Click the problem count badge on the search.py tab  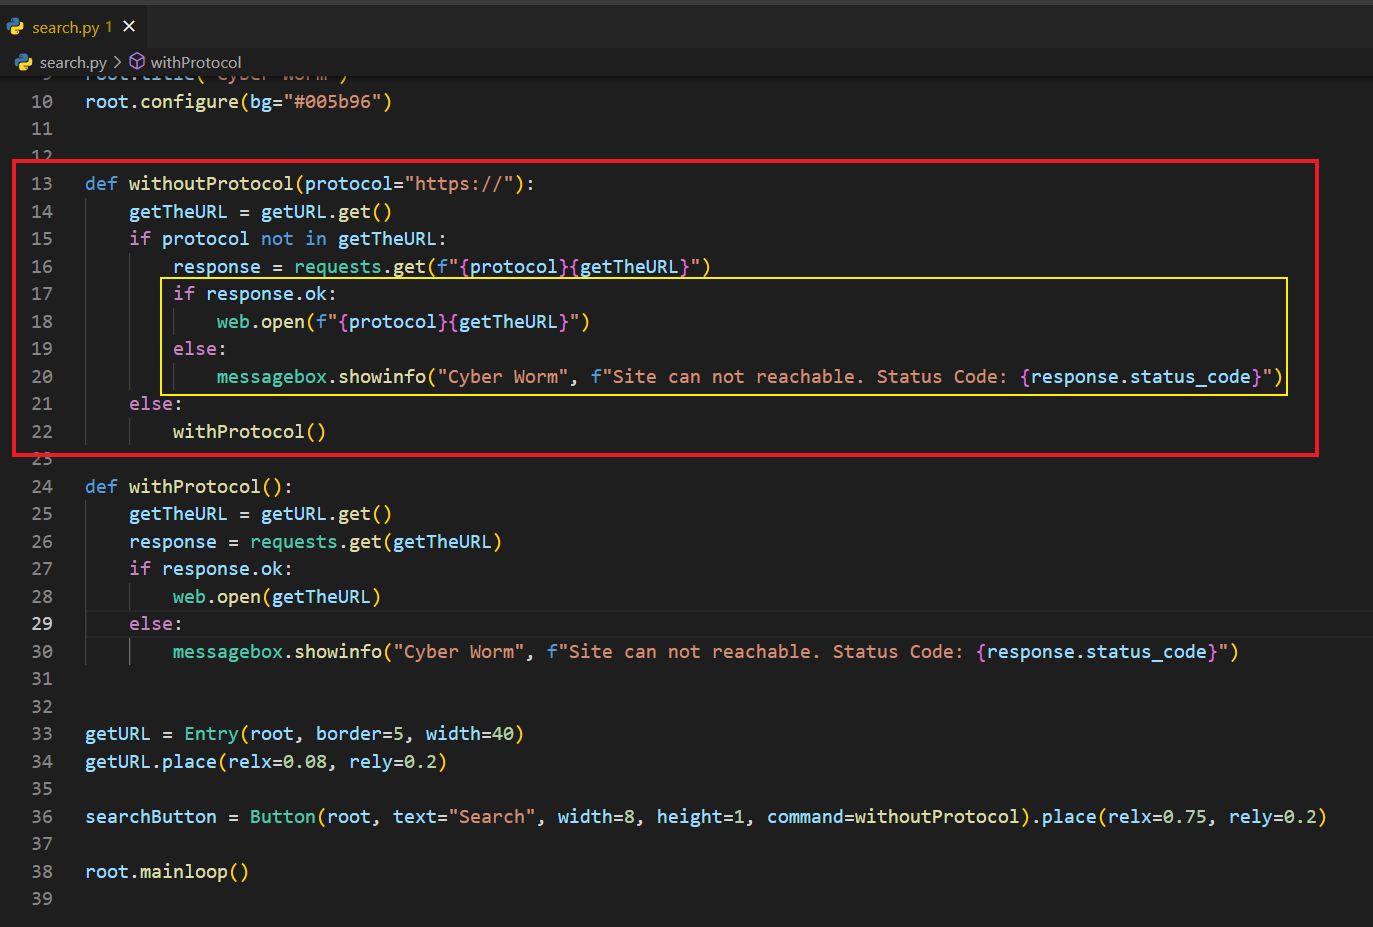(x=109, y=27)
